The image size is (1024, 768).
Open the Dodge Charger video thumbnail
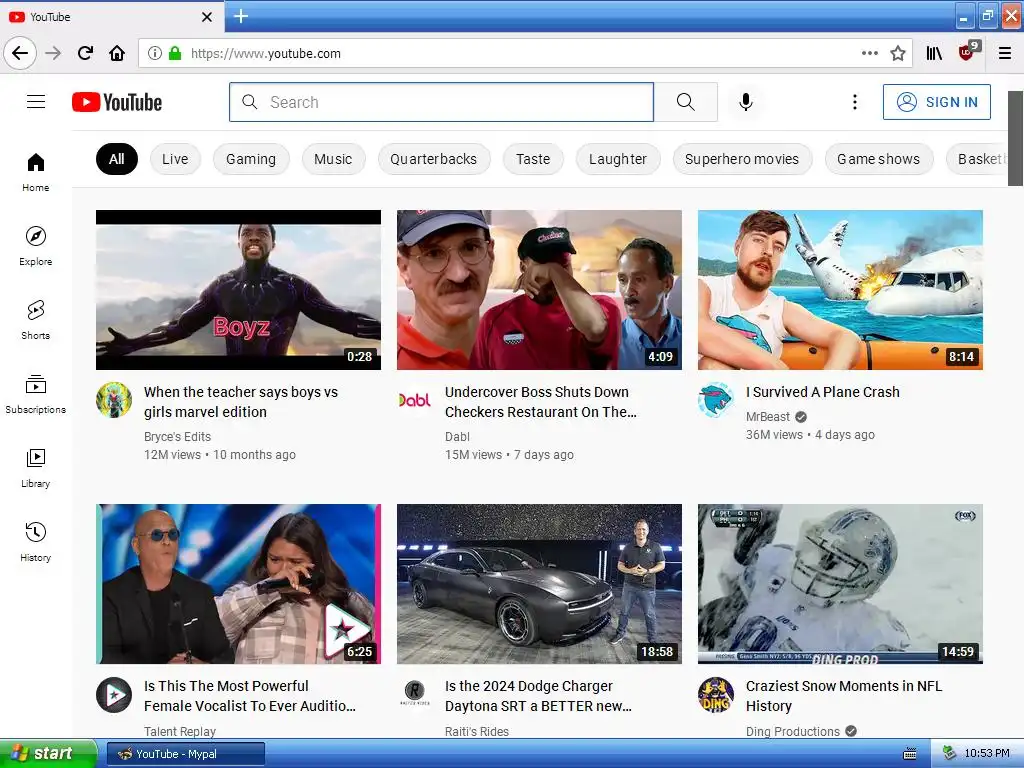coord(539,584)
